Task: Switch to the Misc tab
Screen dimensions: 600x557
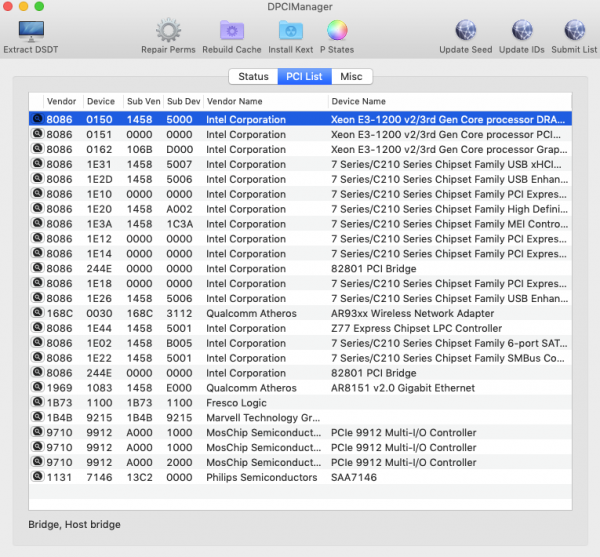Action: tap(351, 76)
